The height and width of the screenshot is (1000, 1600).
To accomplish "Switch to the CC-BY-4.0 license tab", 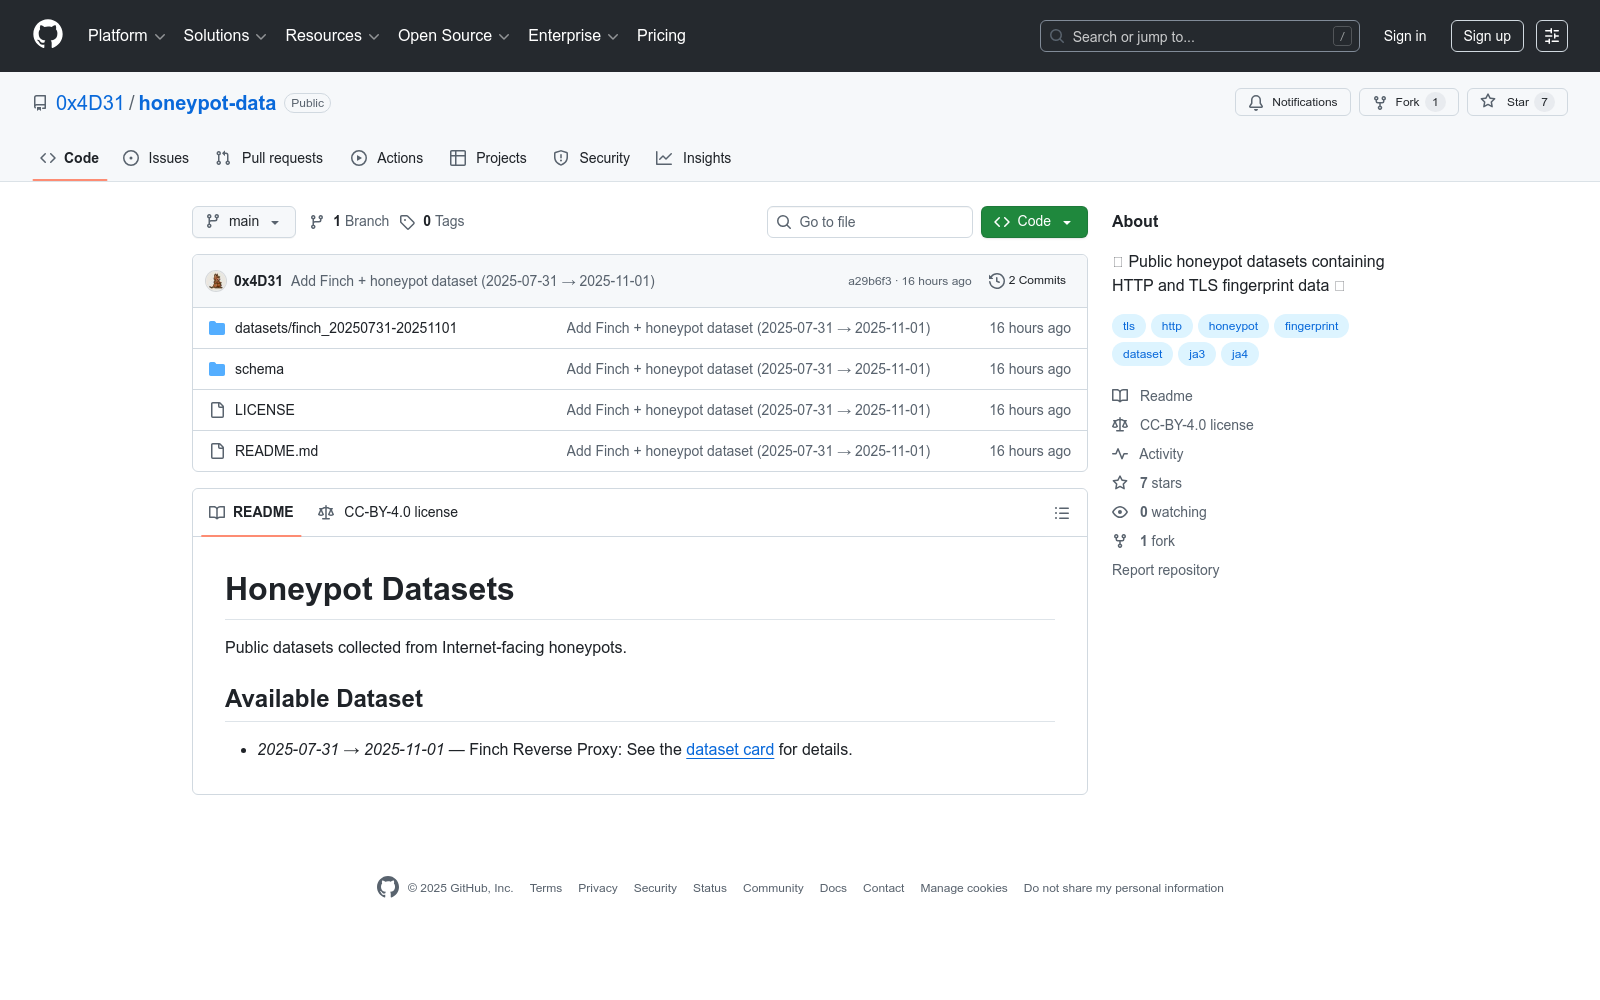I will tap(388, 512).
